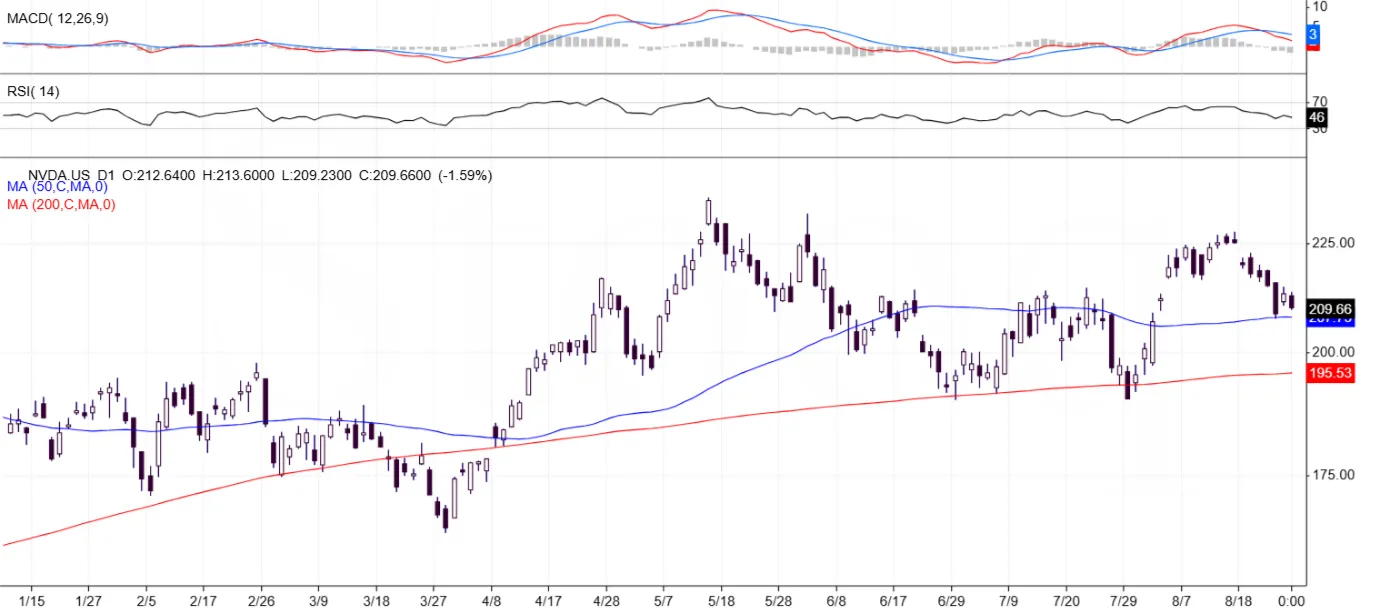Screen dimensions: 1391x615
Task: Click the 10 level on MACD axis
Action: [1319, 6]
